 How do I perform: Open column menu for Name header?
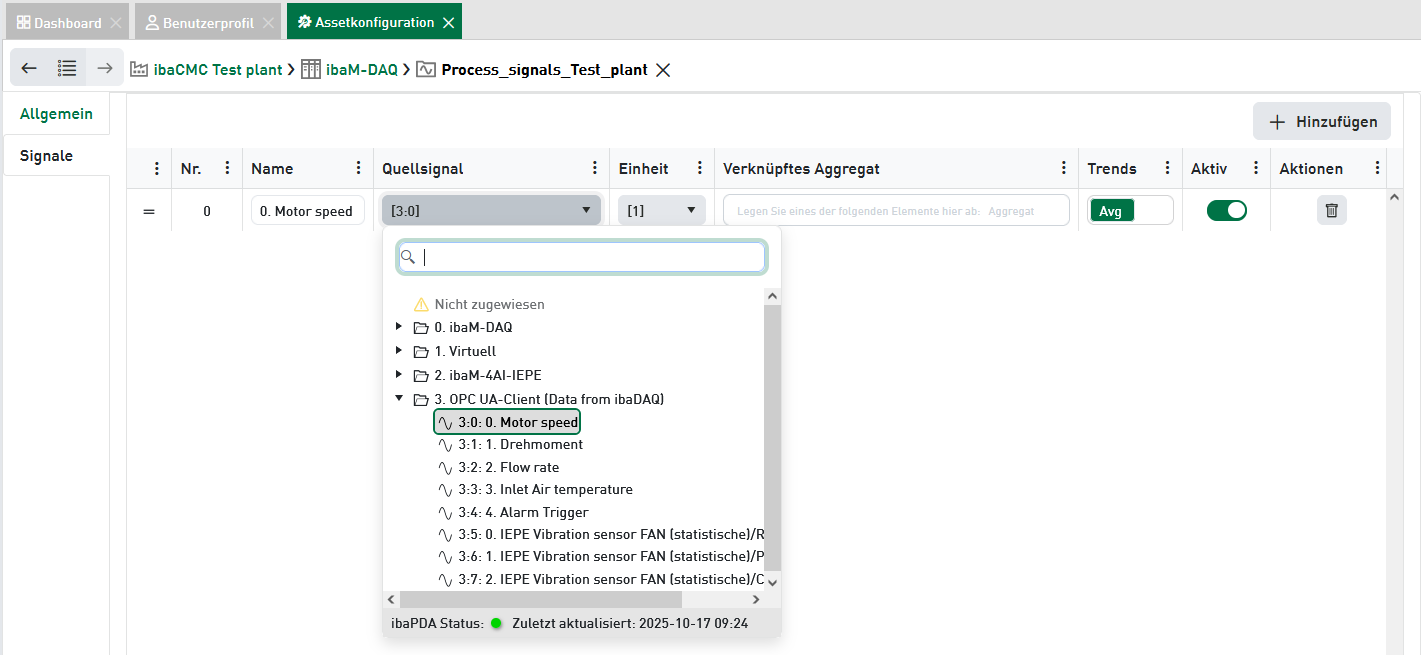(x=359, y=168)
